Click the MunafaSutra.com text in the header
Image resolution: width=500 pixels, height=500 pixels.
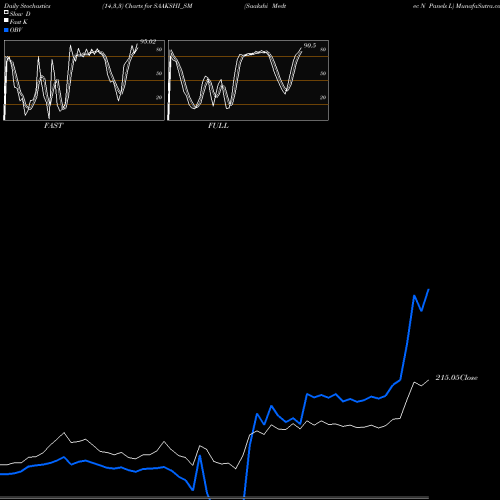477,6
